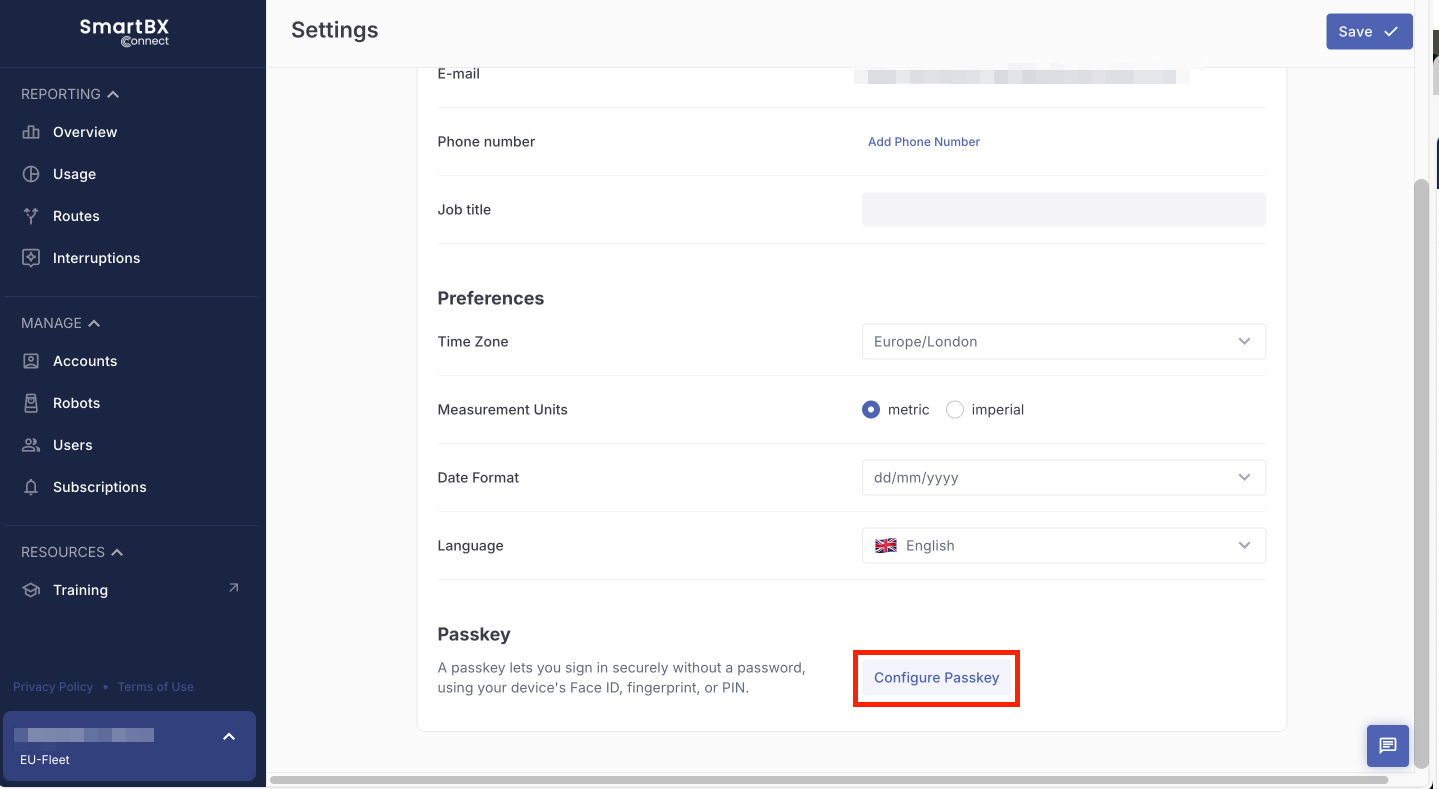Click the Interruptions icon in sidebar
This screenshot has width=1439, height=789.
[x=31, y=258]
